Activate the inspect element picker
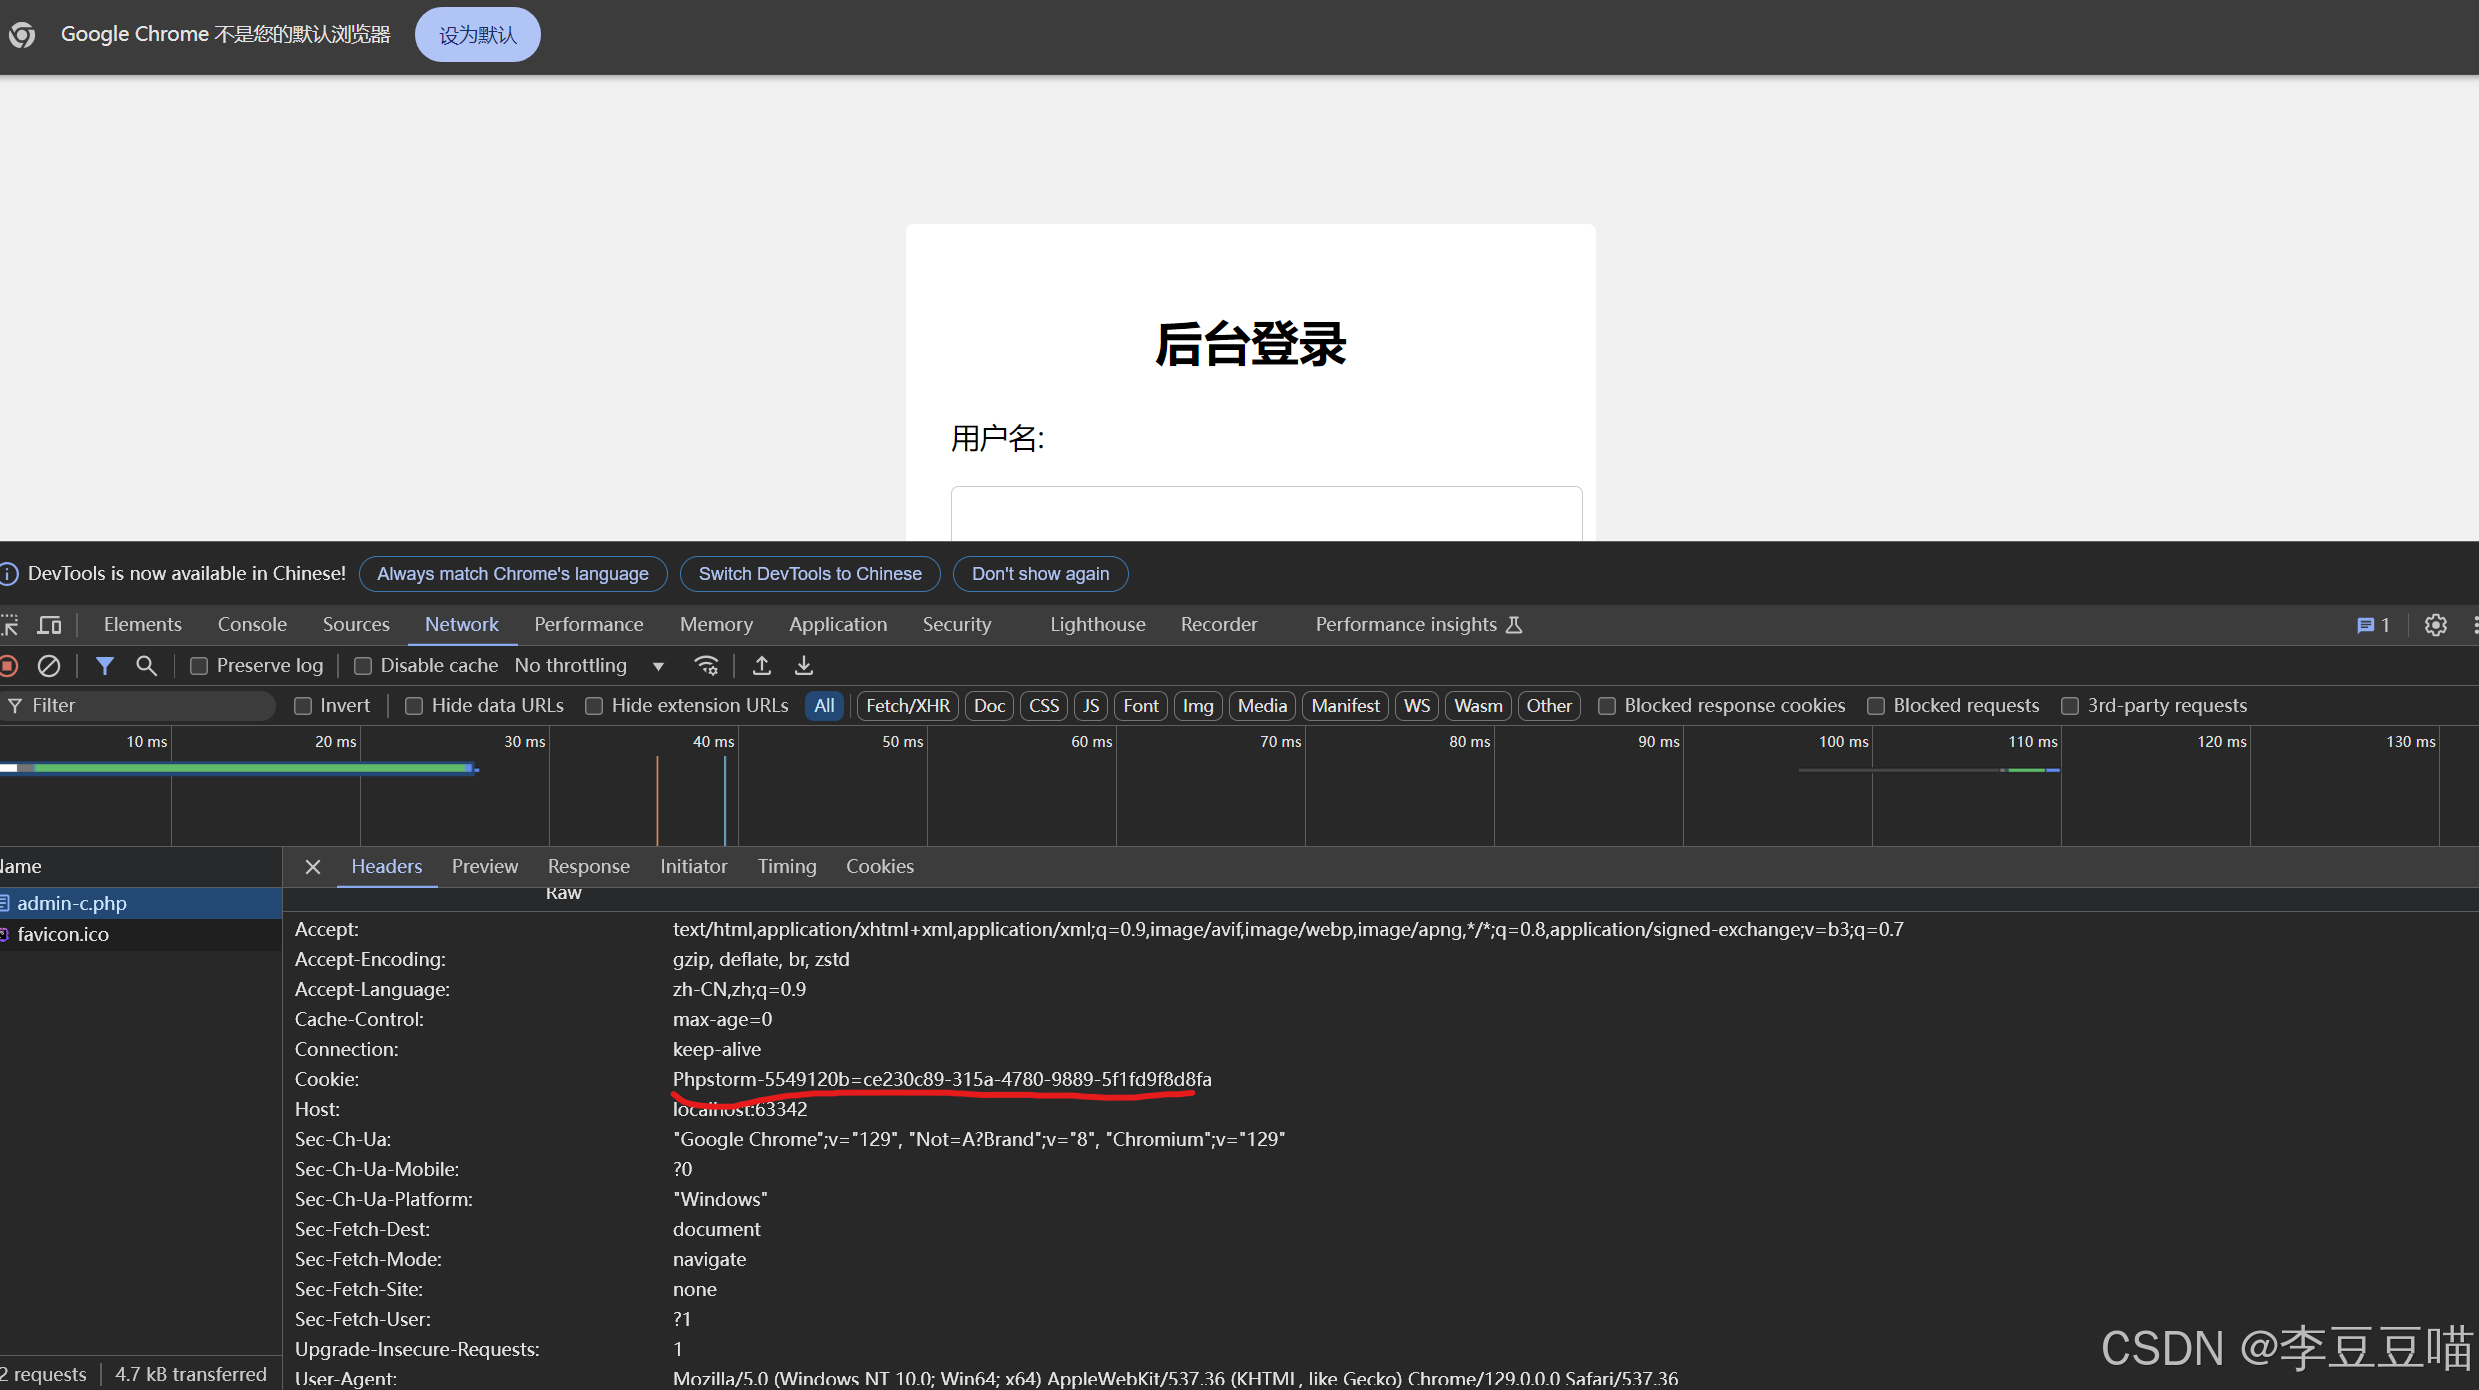This screenshot has height=1390, width=2479. (x=11, y=625)
